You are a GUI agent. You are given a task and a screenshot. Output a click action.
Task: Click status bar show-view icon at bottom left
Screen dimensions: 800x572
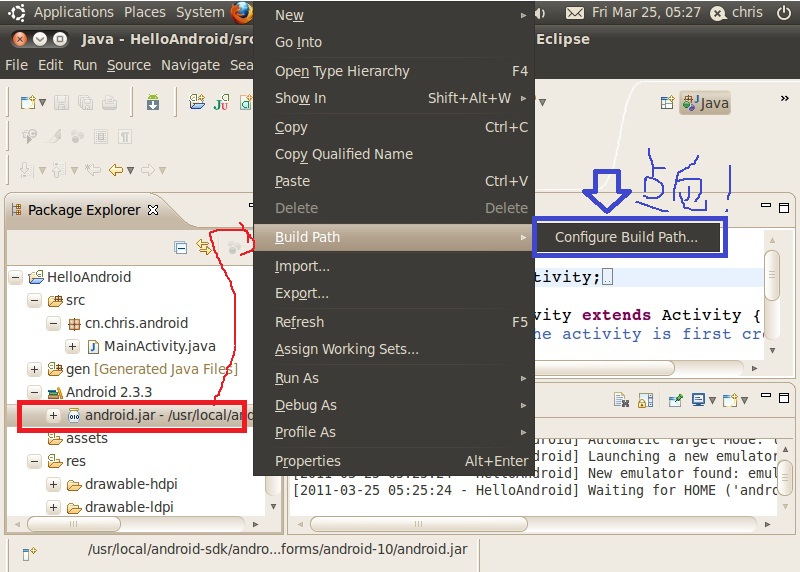pyautogui.click(x=29, y=553)
